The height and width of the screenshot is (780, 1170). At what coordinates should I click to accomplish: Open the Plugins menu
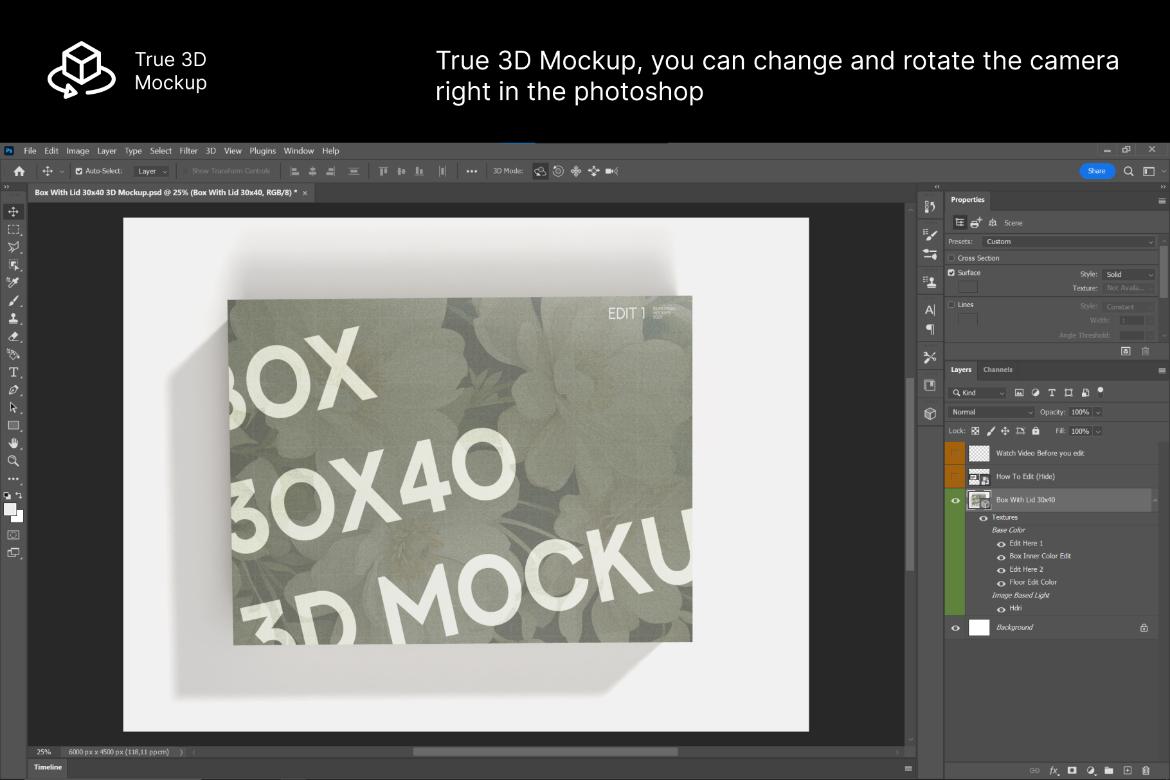click(263, 151)
